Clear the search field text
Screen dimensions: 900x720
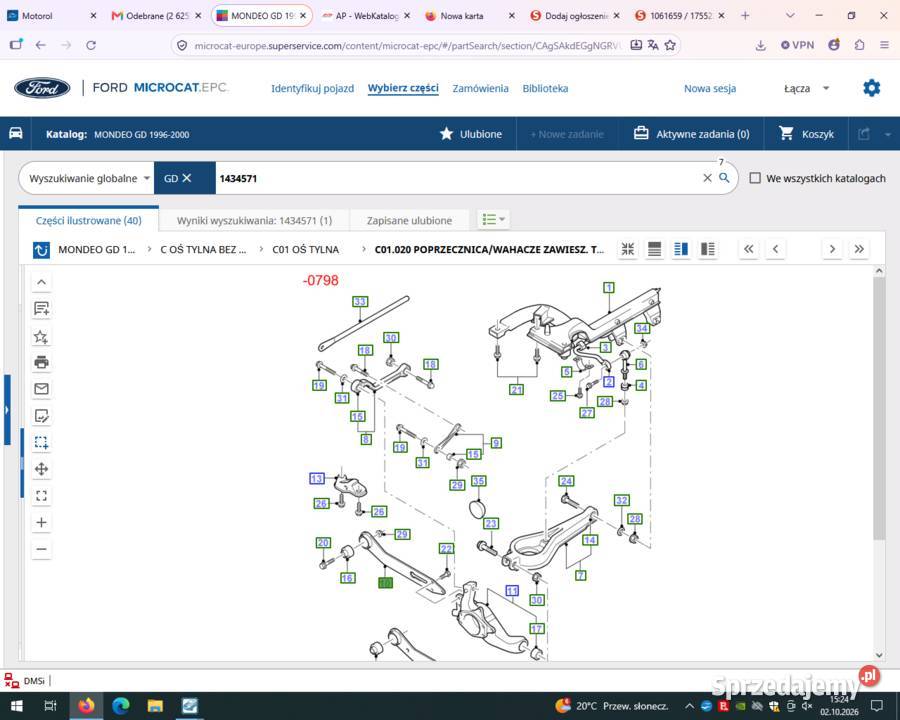tap(707, 178)
